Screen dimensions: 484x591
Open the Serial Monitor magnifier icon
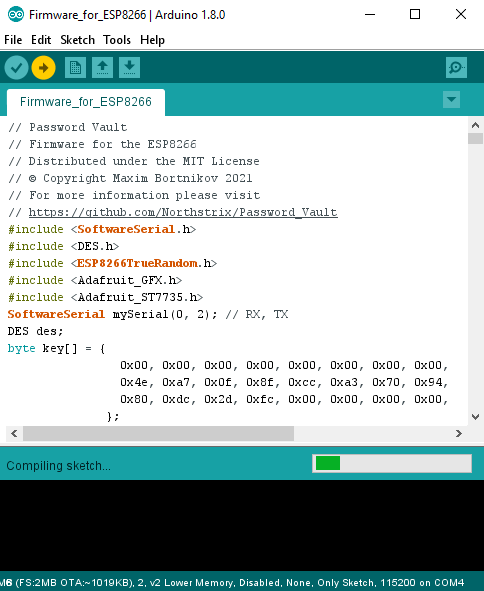click(x=456, y=67)
